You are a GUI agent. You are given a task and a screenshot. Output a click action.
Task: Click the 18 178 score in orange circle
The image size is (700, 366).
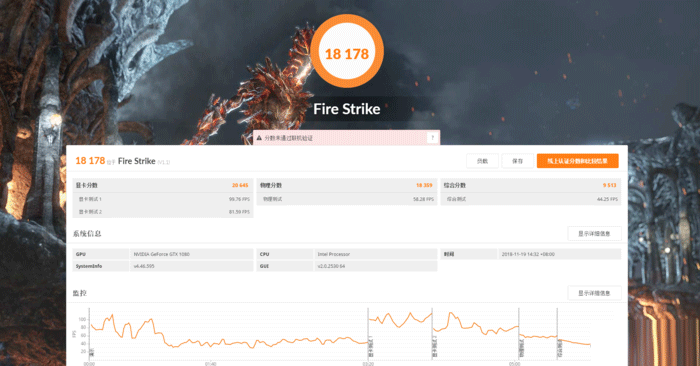tap(346, 54)
